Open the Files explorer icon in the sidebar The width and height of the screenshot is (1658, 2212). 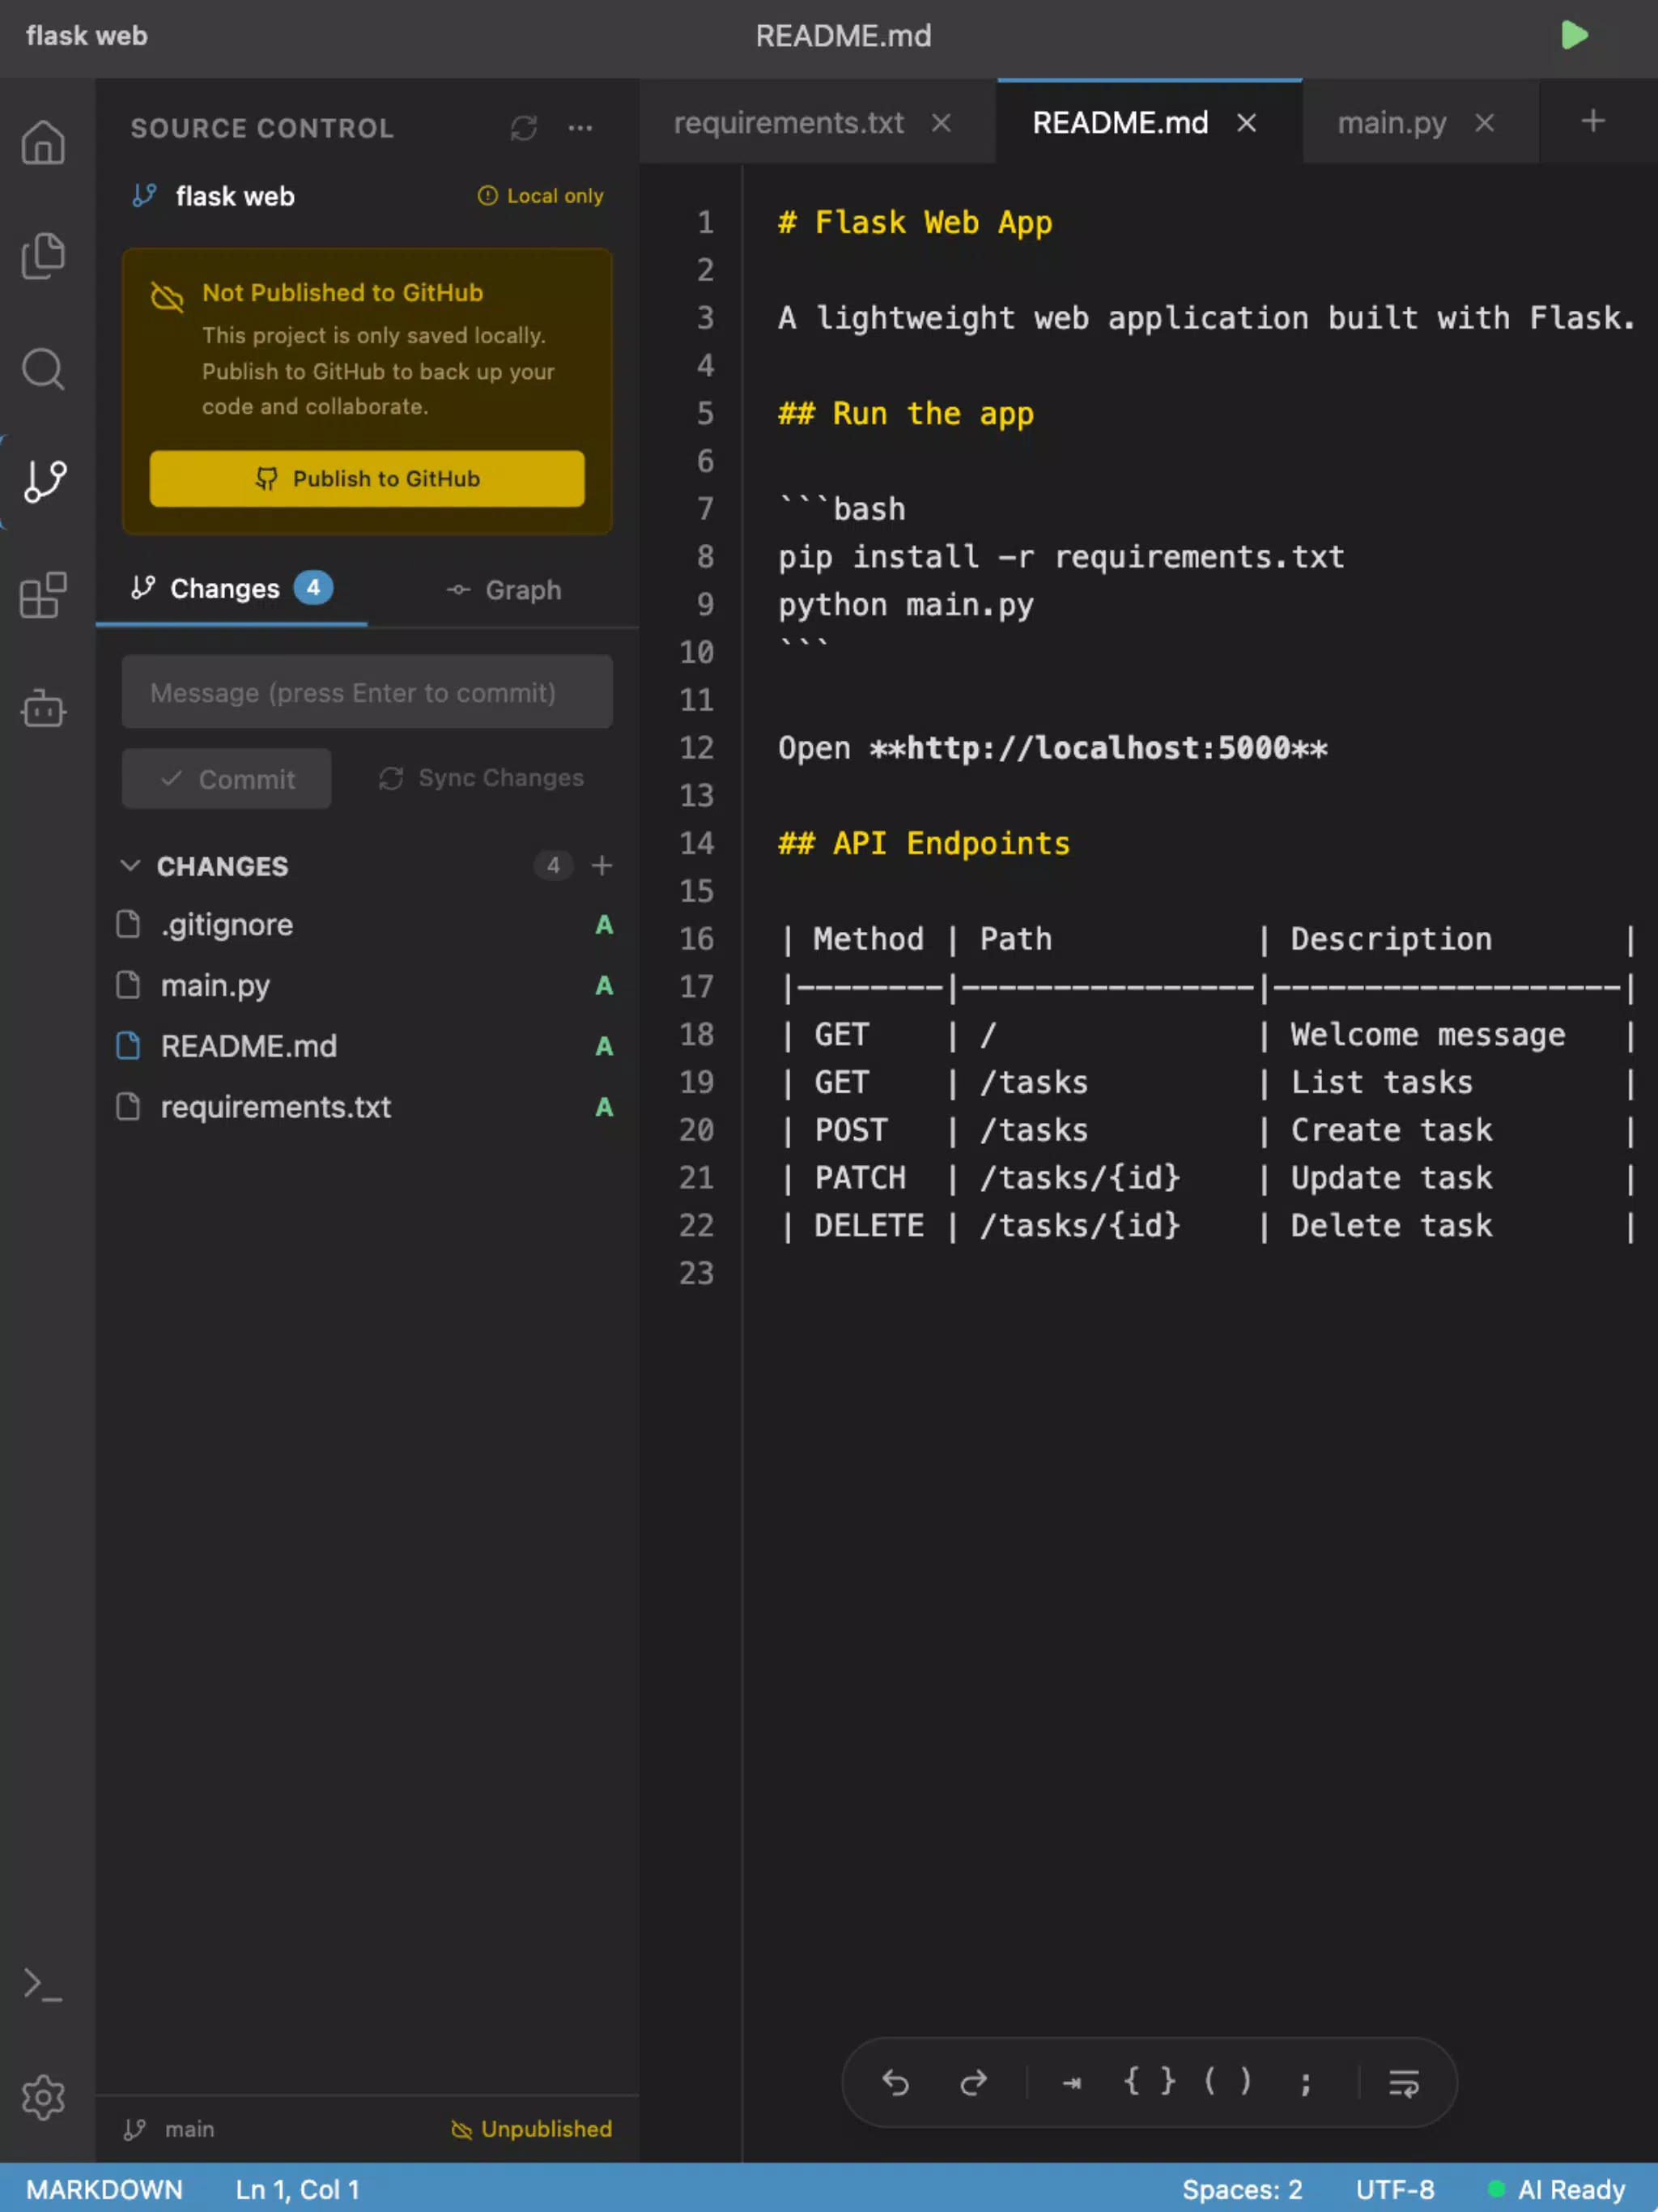43,255
